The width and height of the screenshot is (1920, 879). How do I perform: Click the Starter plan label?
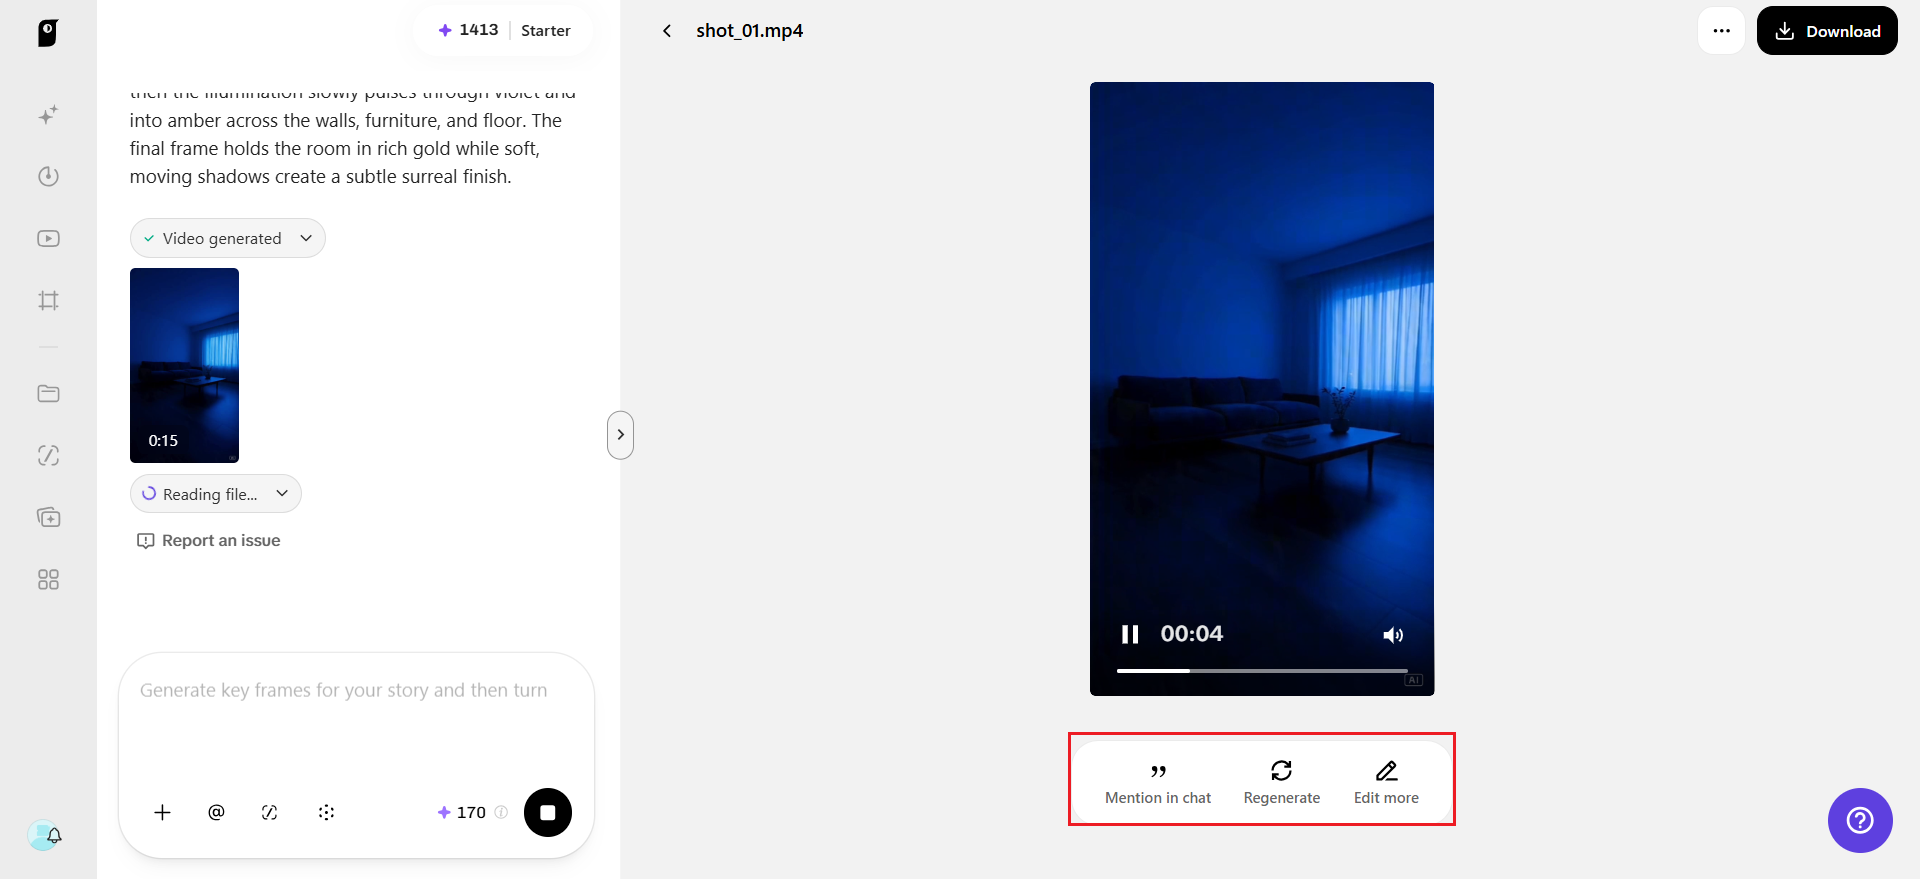[x=546, y=31]
